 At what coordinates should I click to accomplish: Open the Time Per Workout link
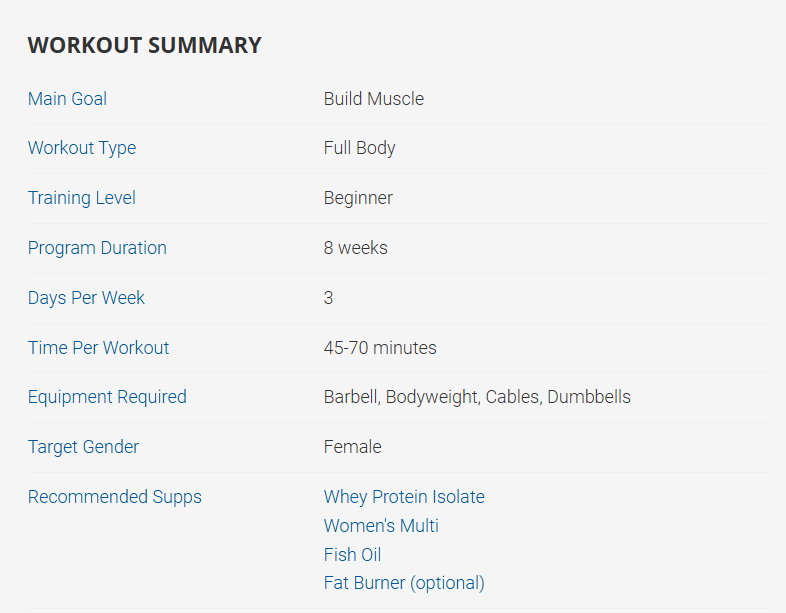[98, 348]
